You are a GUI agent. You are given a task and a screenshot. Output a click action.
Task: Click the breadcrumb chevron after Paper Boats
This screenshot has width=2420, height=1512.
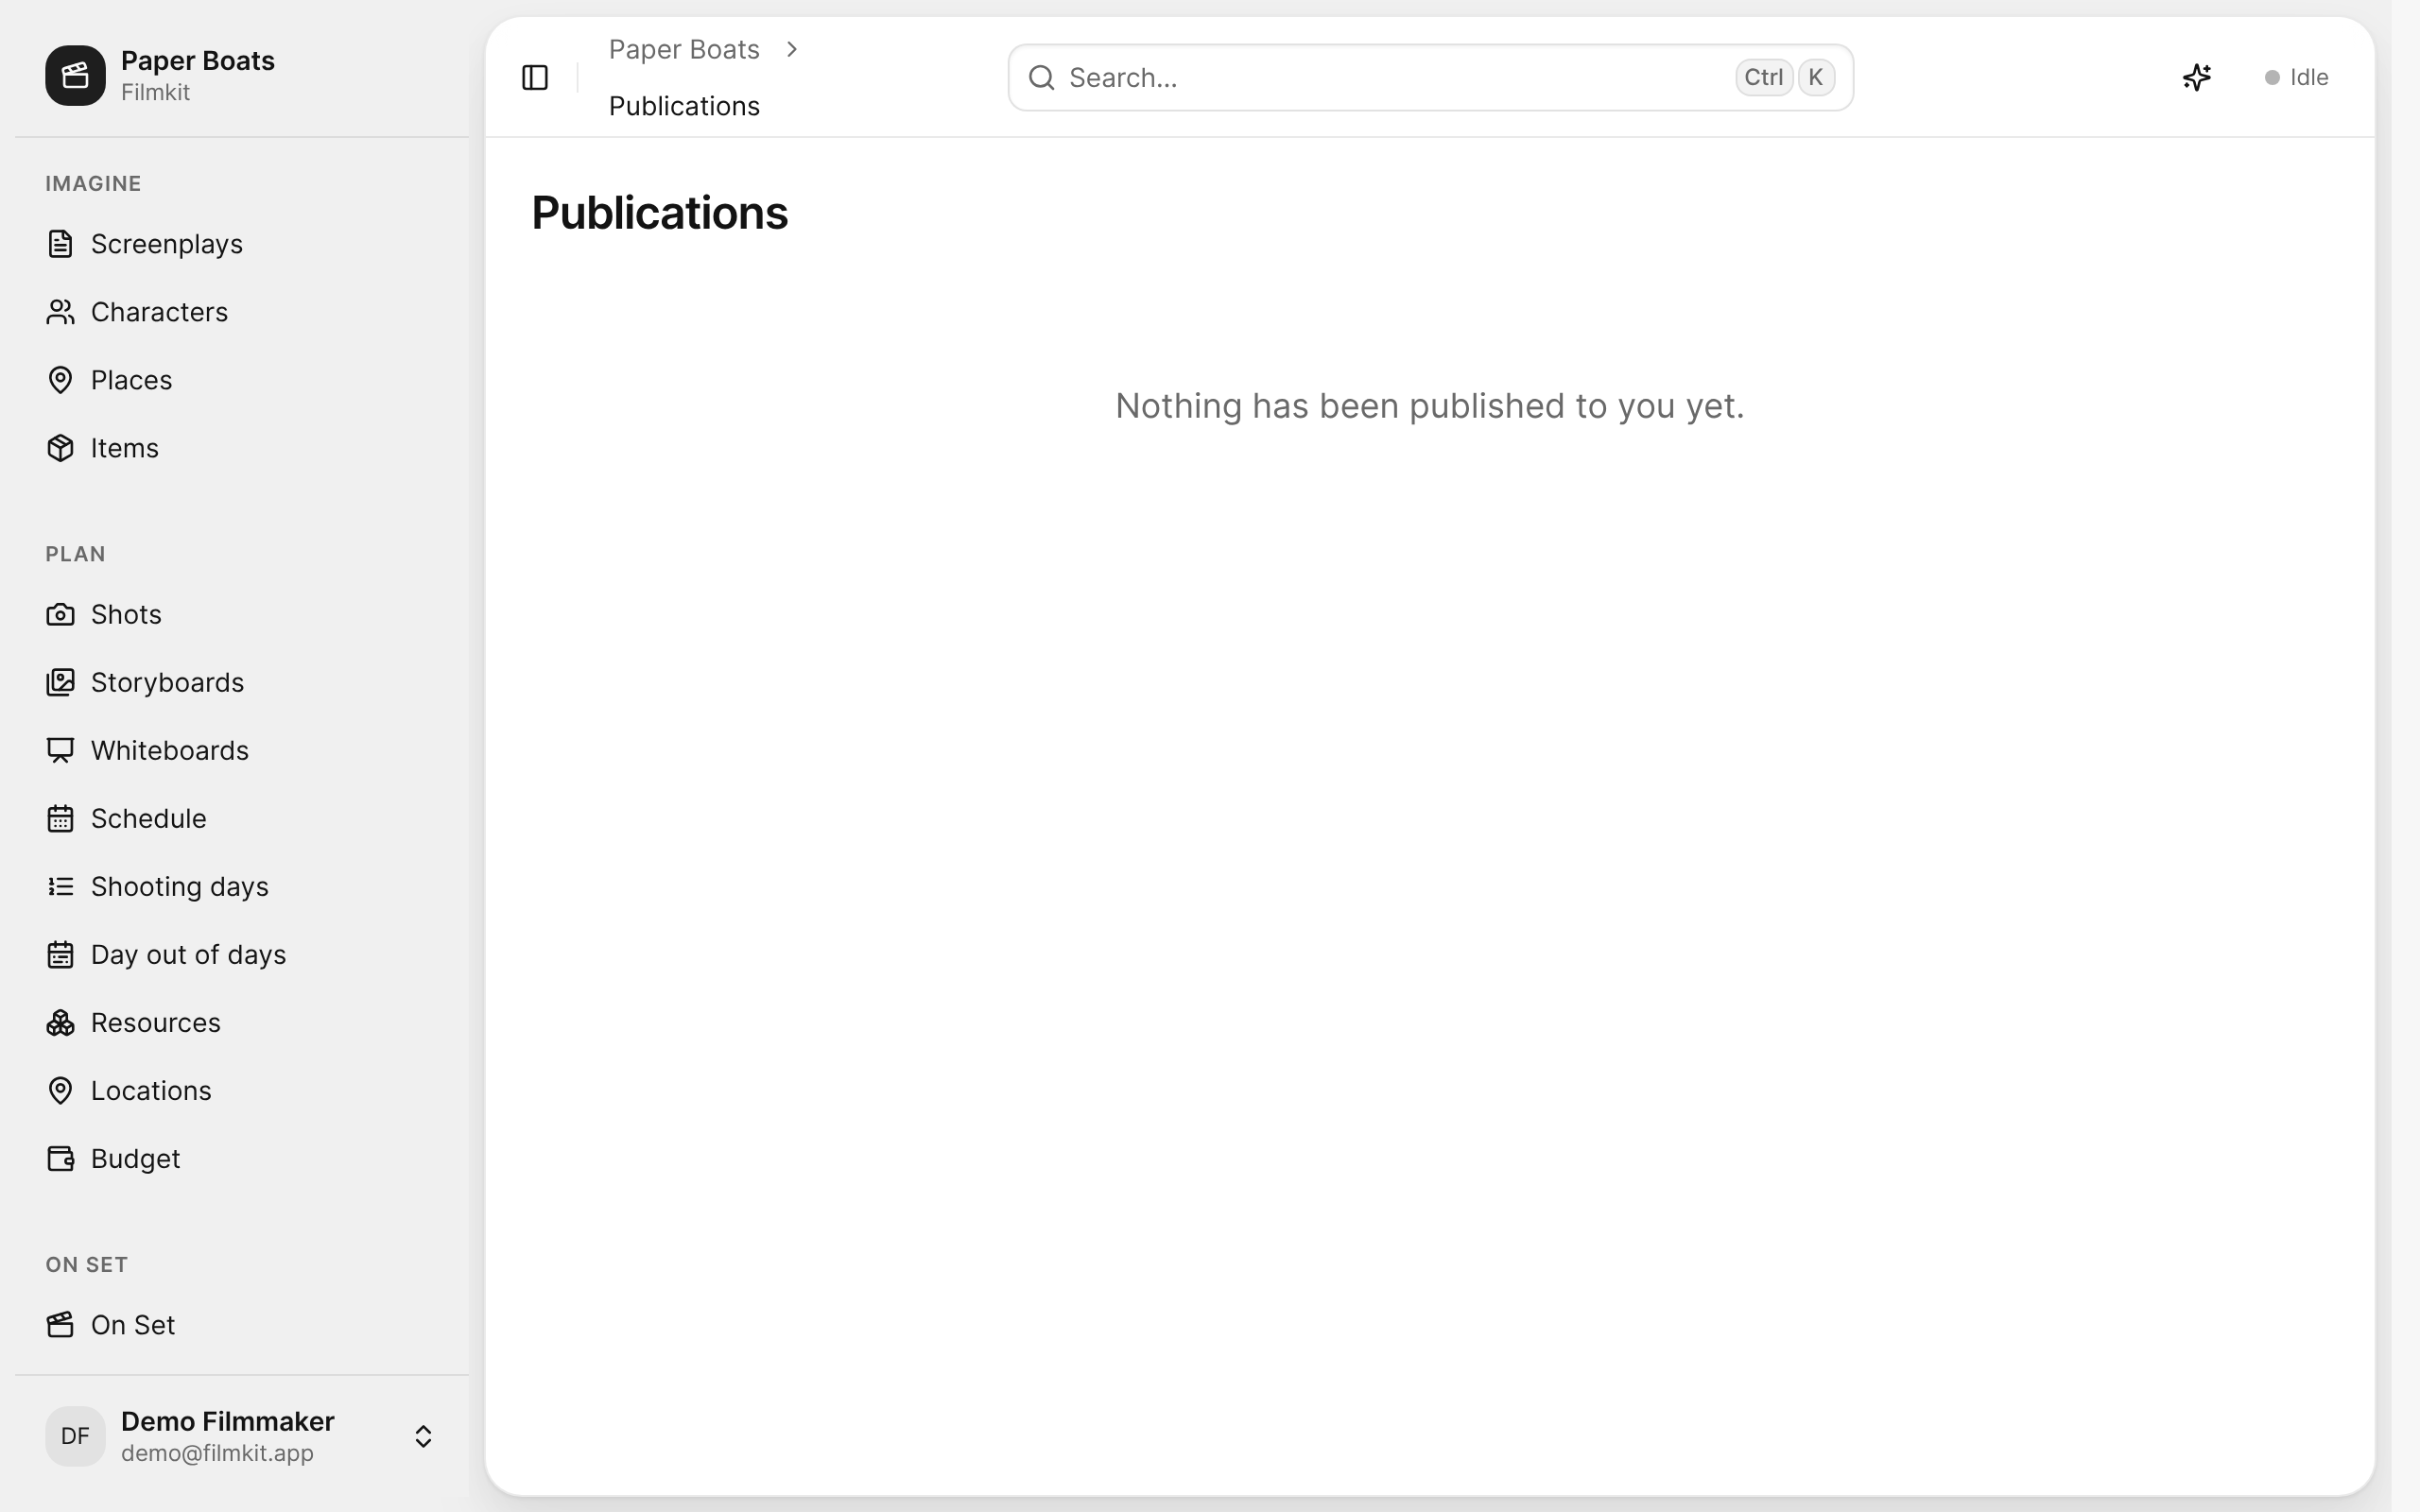(792, 49)
